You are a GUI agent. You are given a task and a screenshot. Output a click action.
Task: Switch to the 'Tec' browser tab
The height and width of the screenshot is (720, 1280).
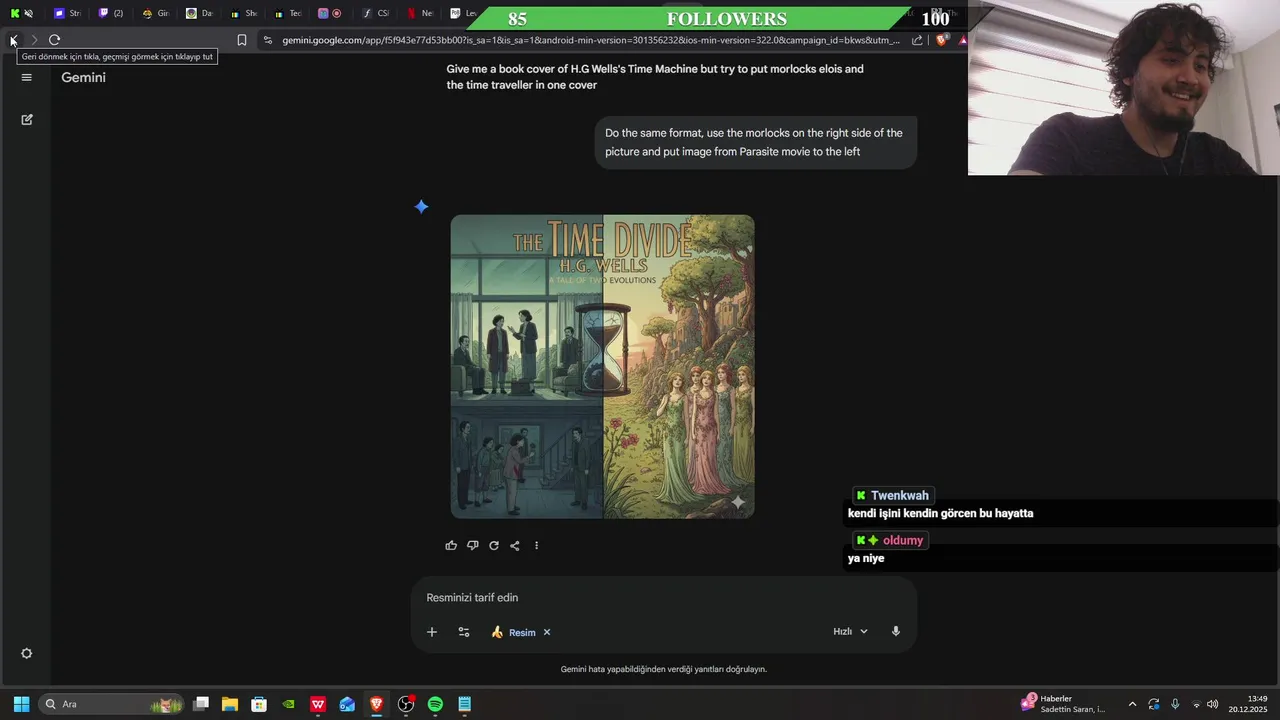click(287, 13)
